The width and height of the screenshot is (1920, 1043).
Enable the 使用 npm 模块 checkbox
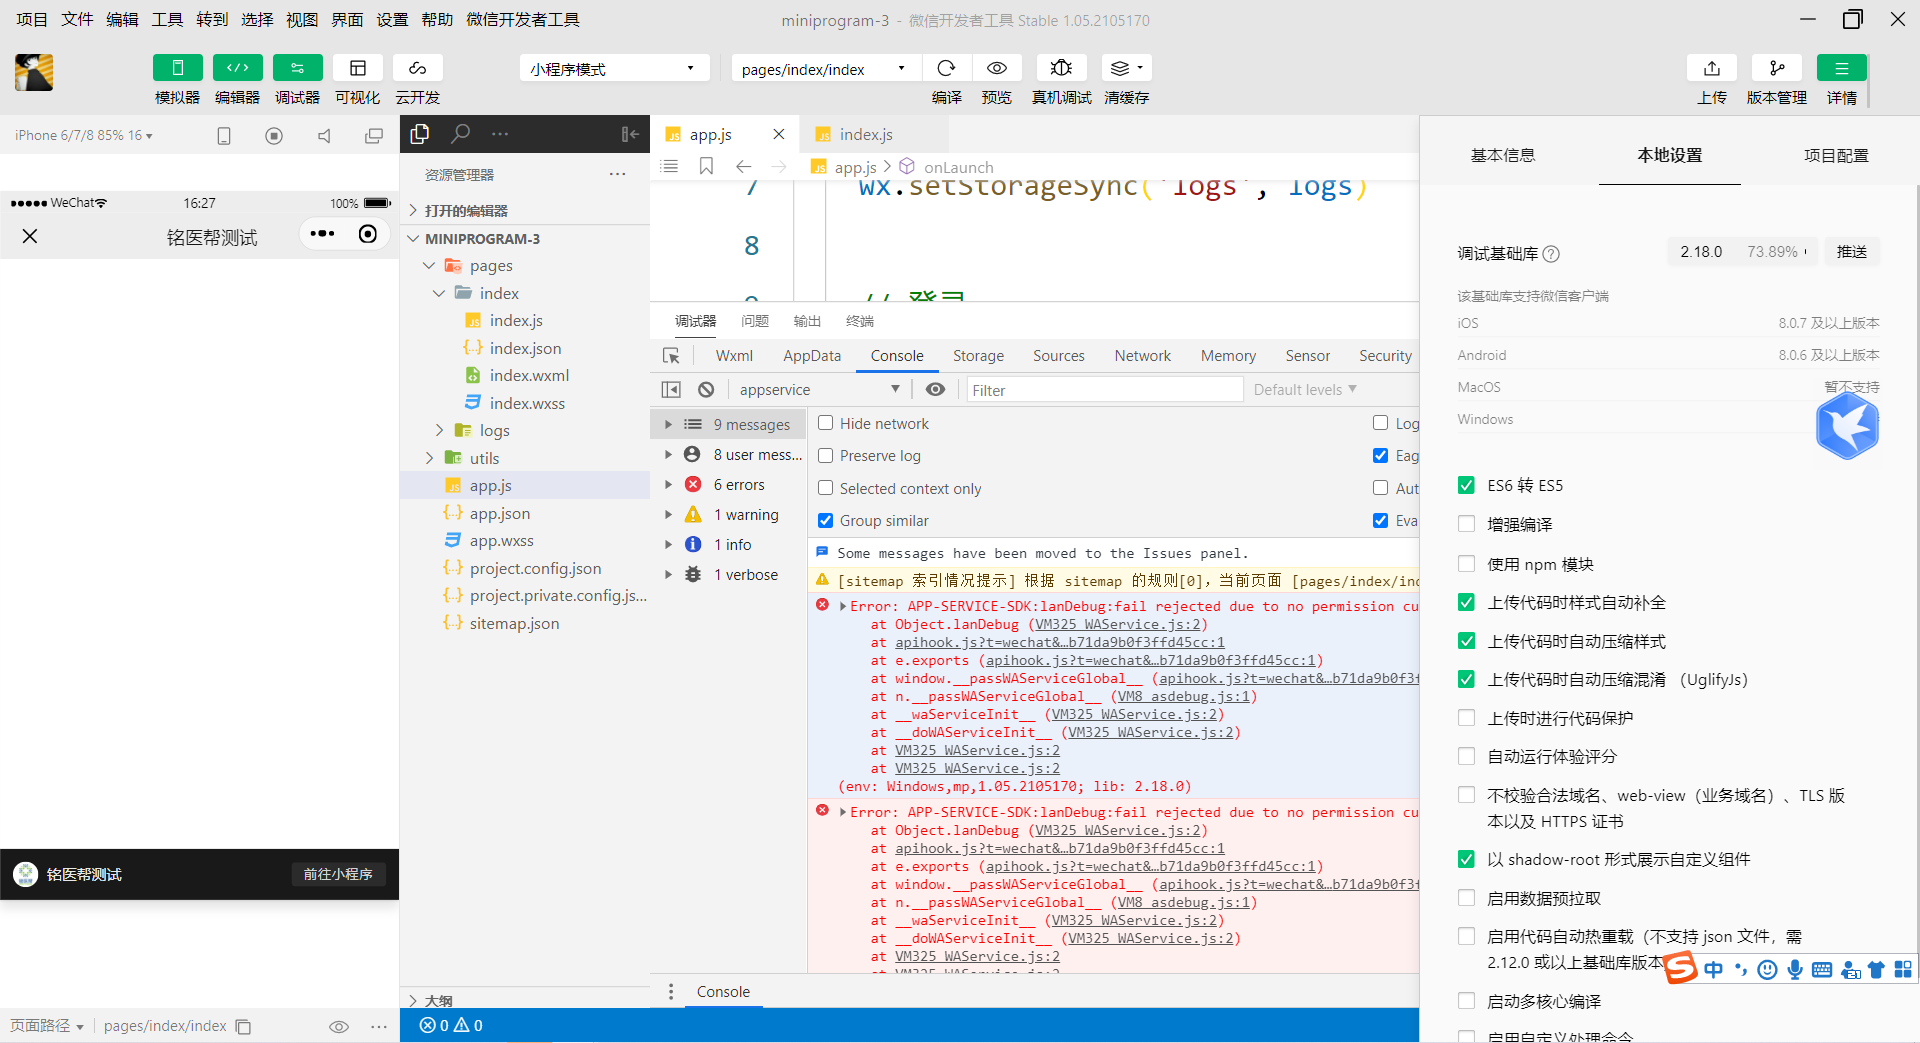click(1466, 564)
